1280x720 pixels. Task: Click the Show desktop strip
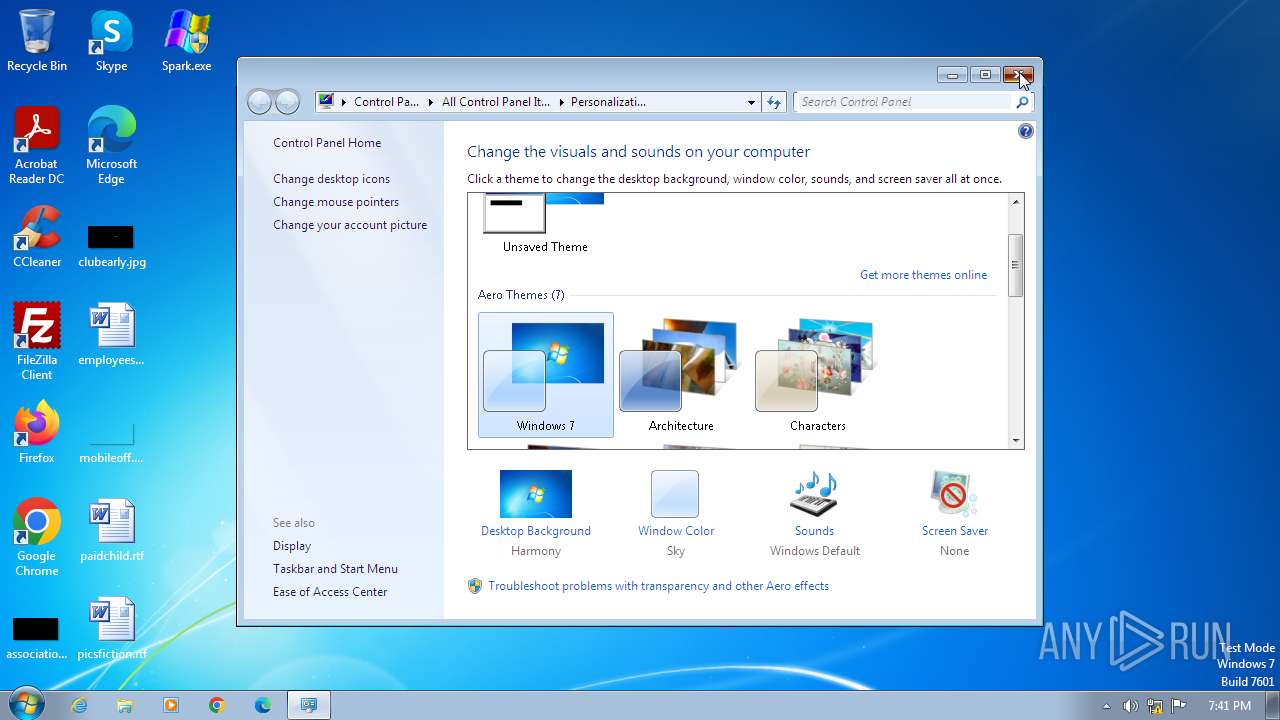[1272, 705]
